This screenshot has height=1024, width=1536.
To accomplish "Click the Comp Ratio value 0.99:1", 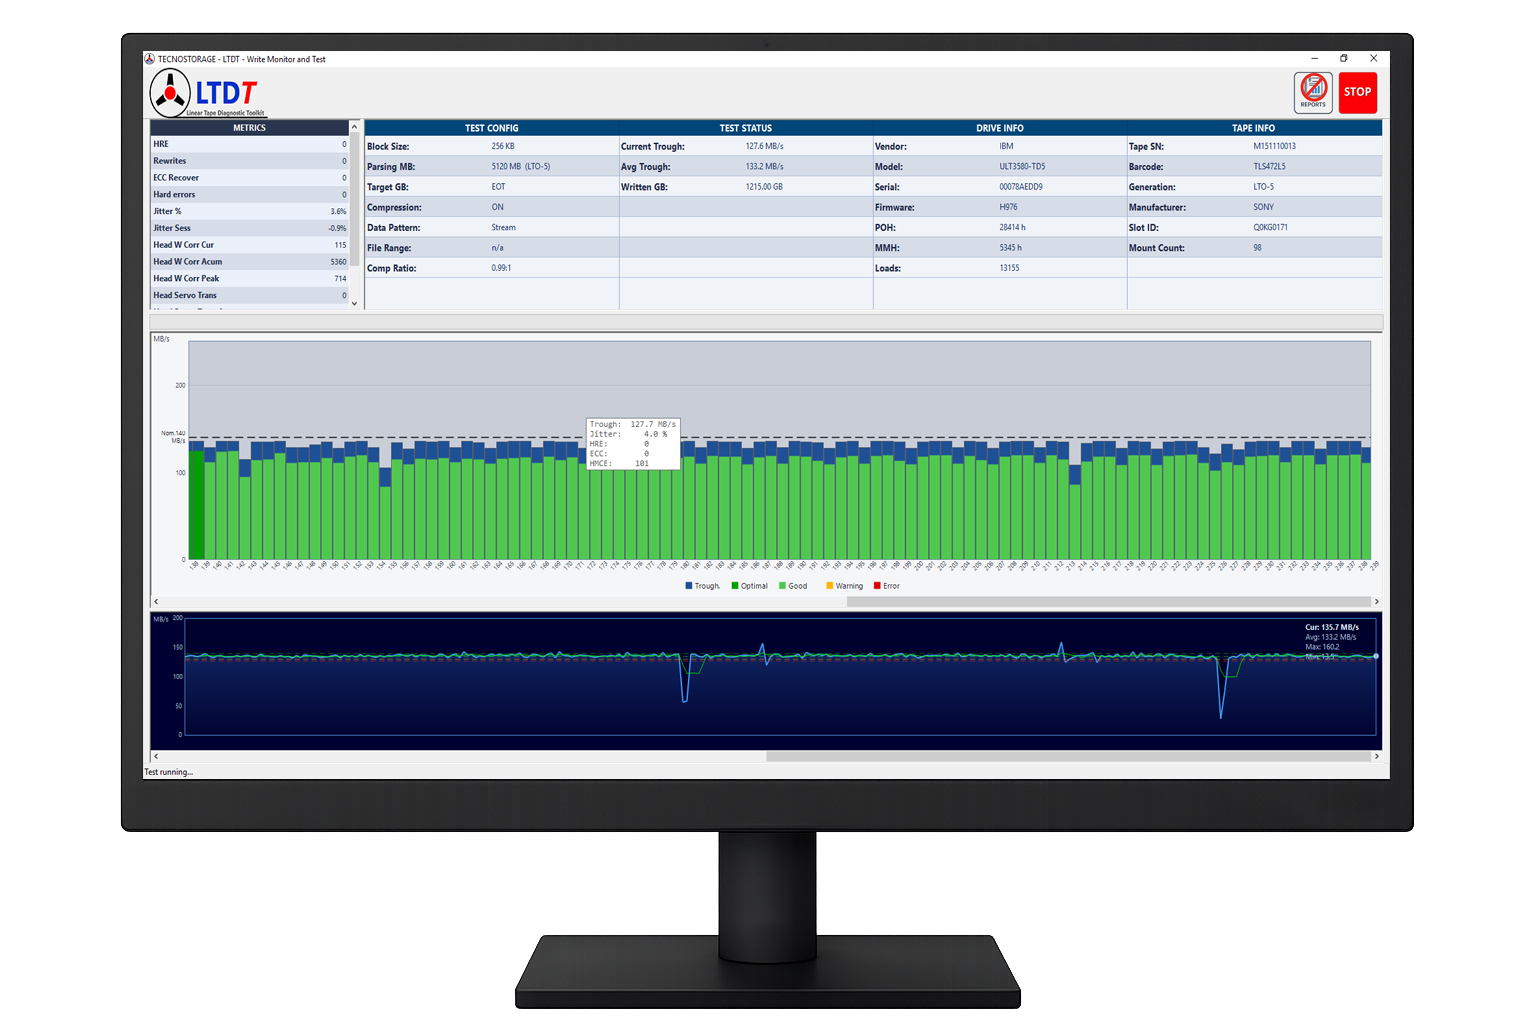I will pos(501,268).
